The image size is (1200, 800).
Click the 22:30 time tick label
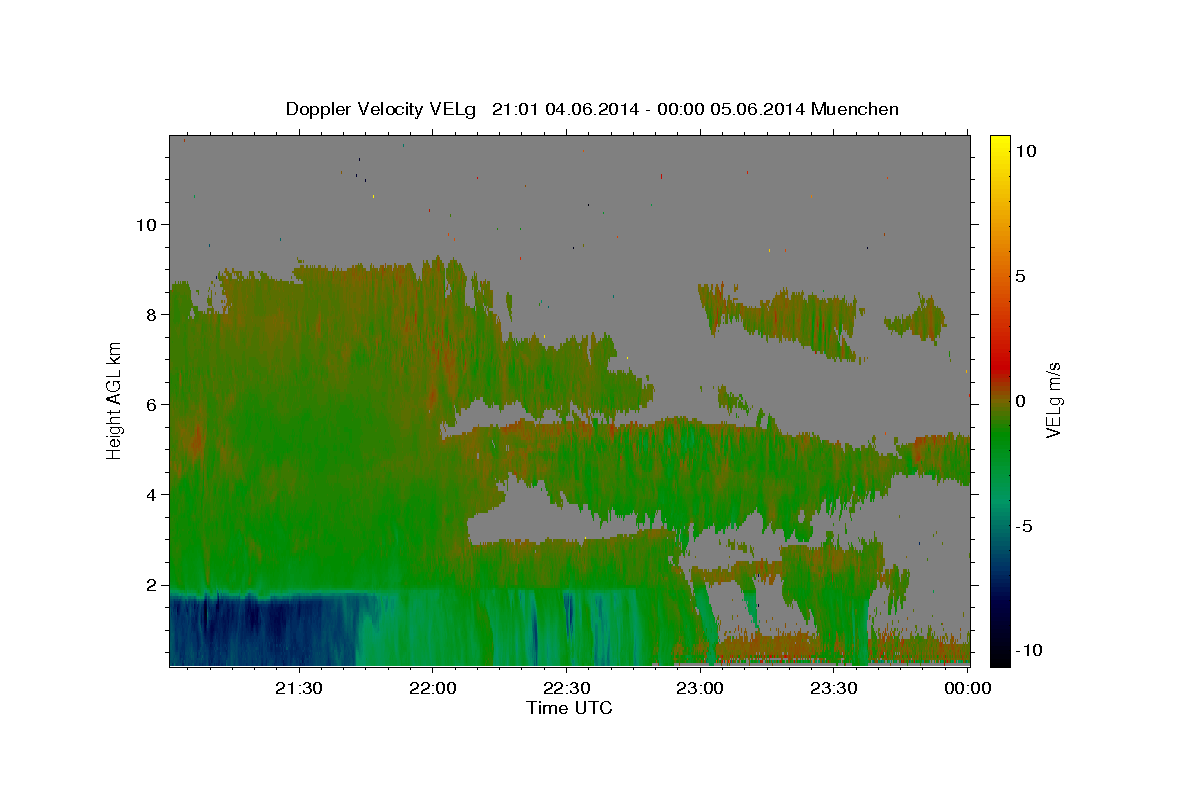[x=567, y=688]
